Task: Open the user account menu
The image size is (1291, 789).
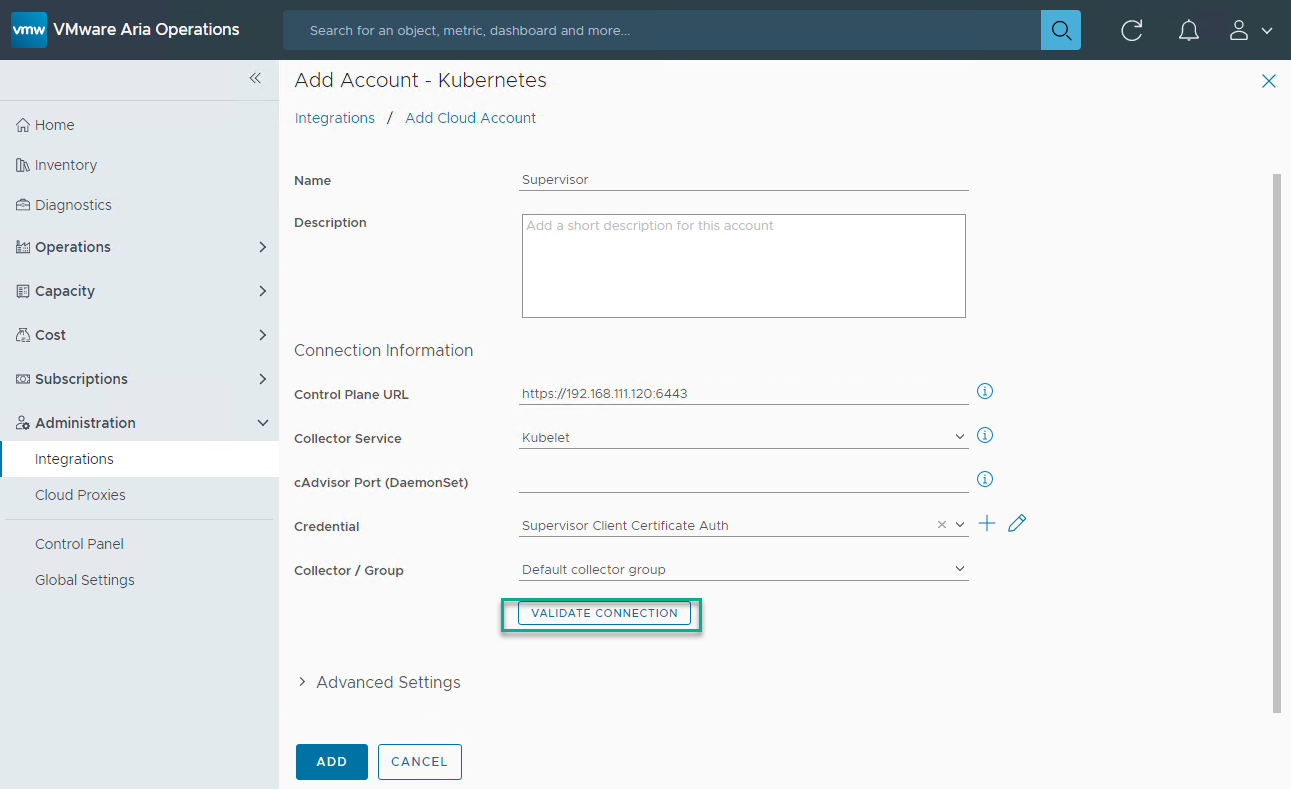Action: 1249,31
